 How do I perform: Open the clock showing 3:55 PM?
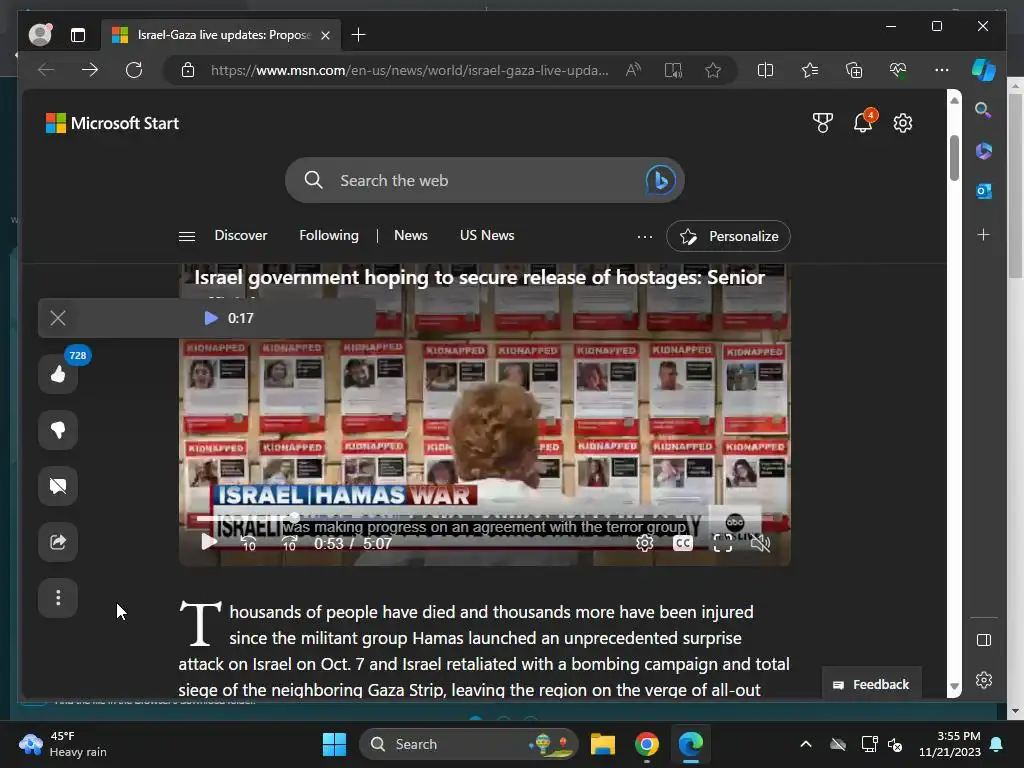[x=950, y=744]
